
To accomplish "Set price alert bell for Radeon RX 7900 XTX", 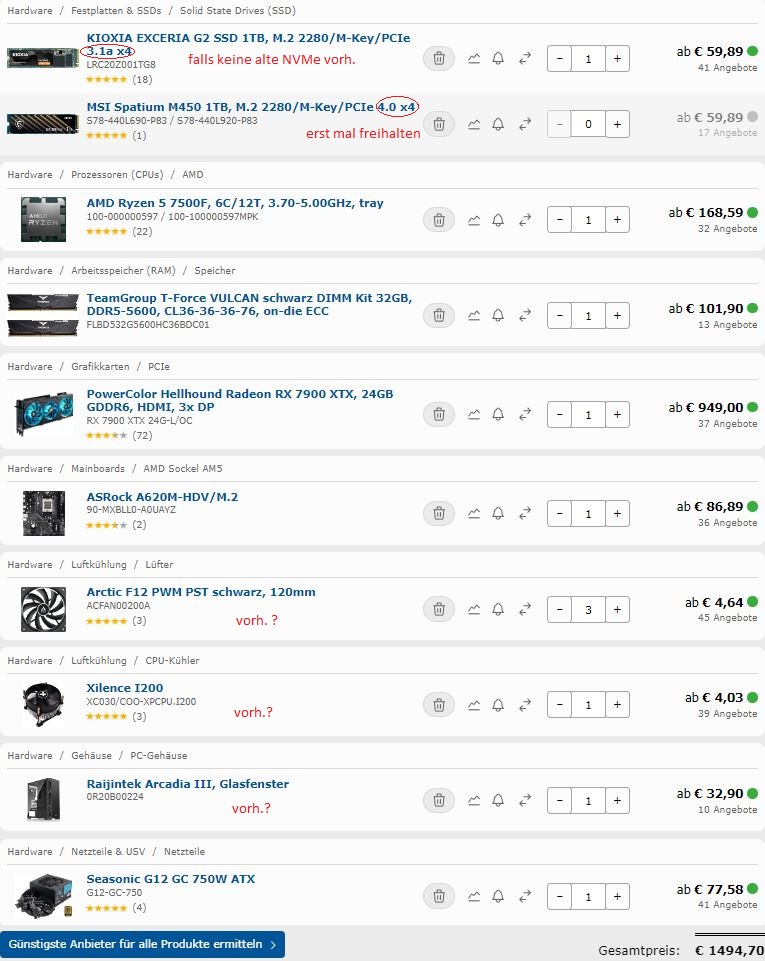I will 498,414.
